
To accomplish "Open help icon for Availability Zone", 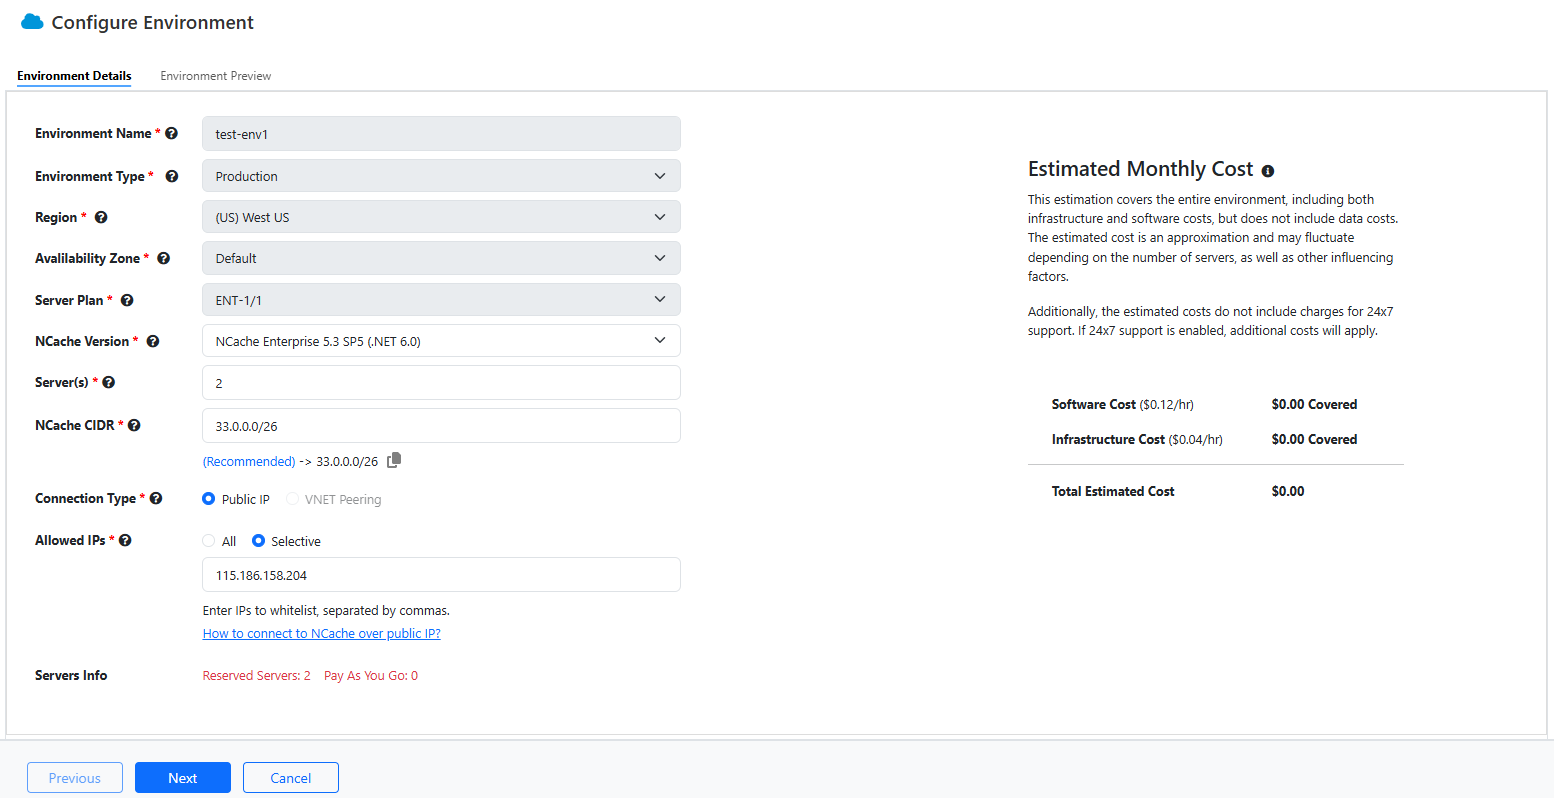I will tap(164, 258).
